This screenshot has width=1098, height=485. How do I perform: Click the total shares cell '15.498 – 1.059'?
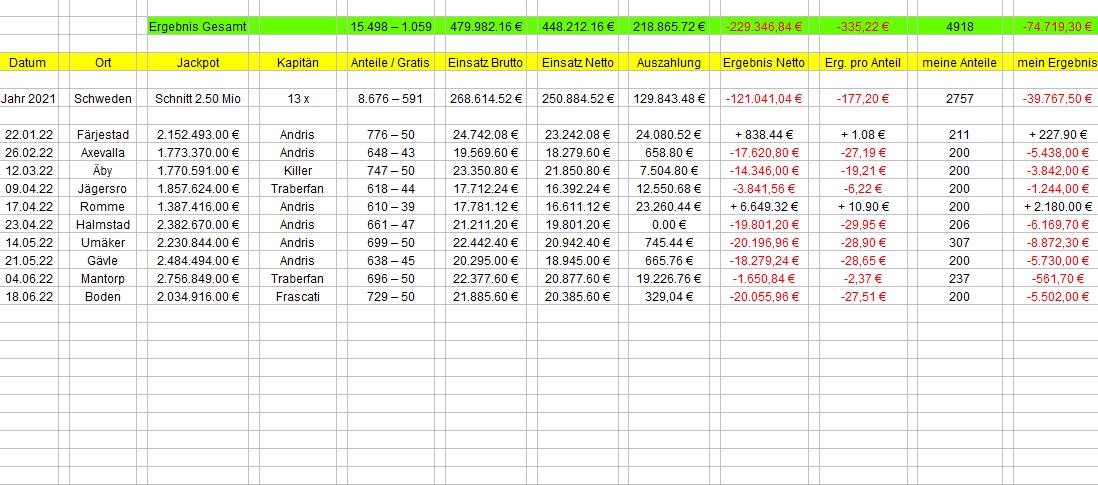pos(391,27)
